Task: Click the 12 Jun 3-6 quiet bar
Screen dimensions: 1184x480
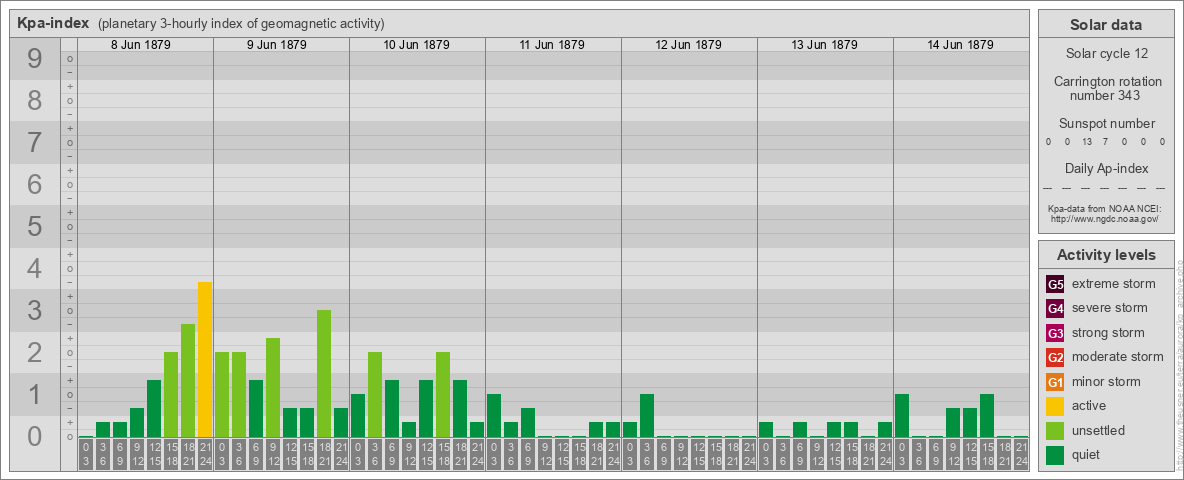Action: tap(647, 415)
